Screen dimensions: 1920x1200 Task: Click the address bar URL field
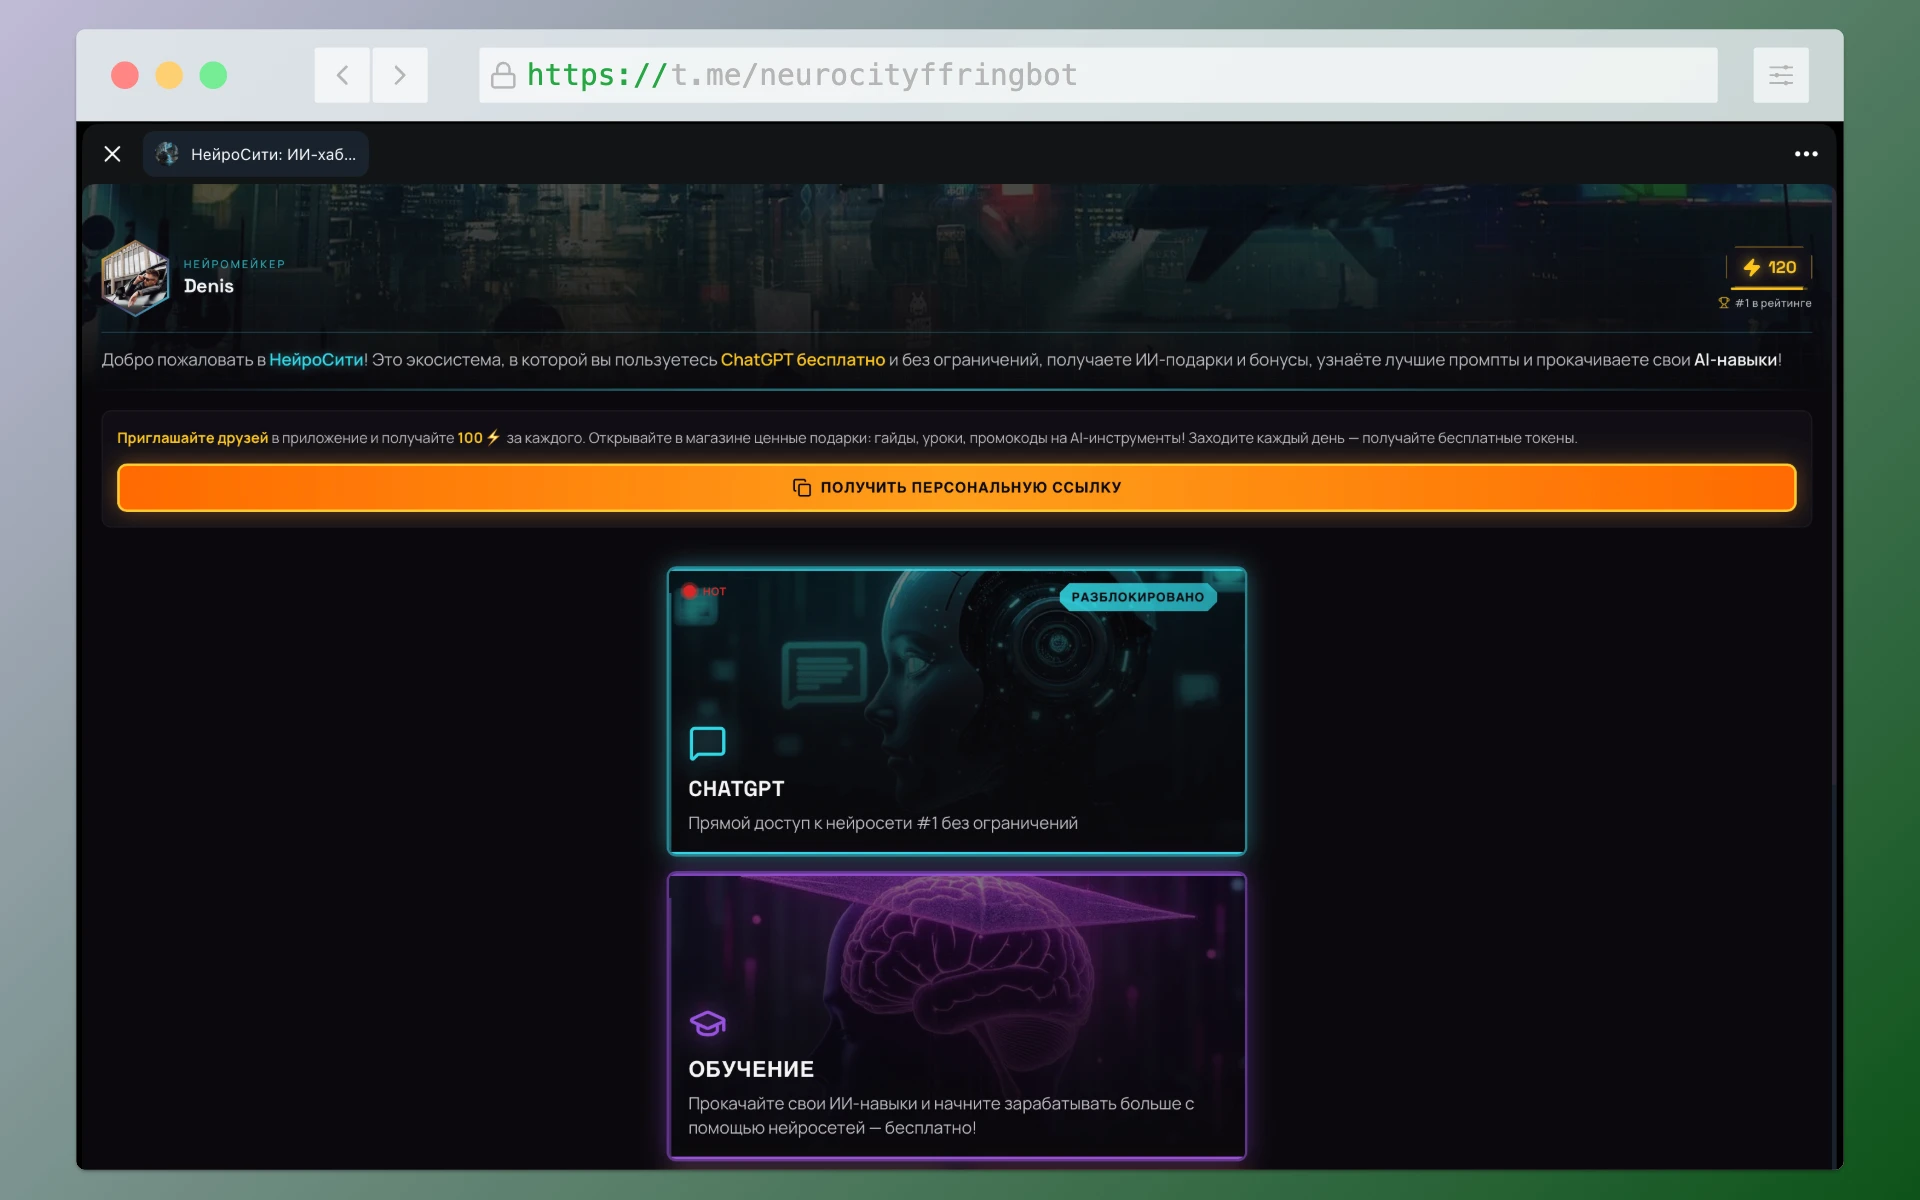pos(1098,75)
